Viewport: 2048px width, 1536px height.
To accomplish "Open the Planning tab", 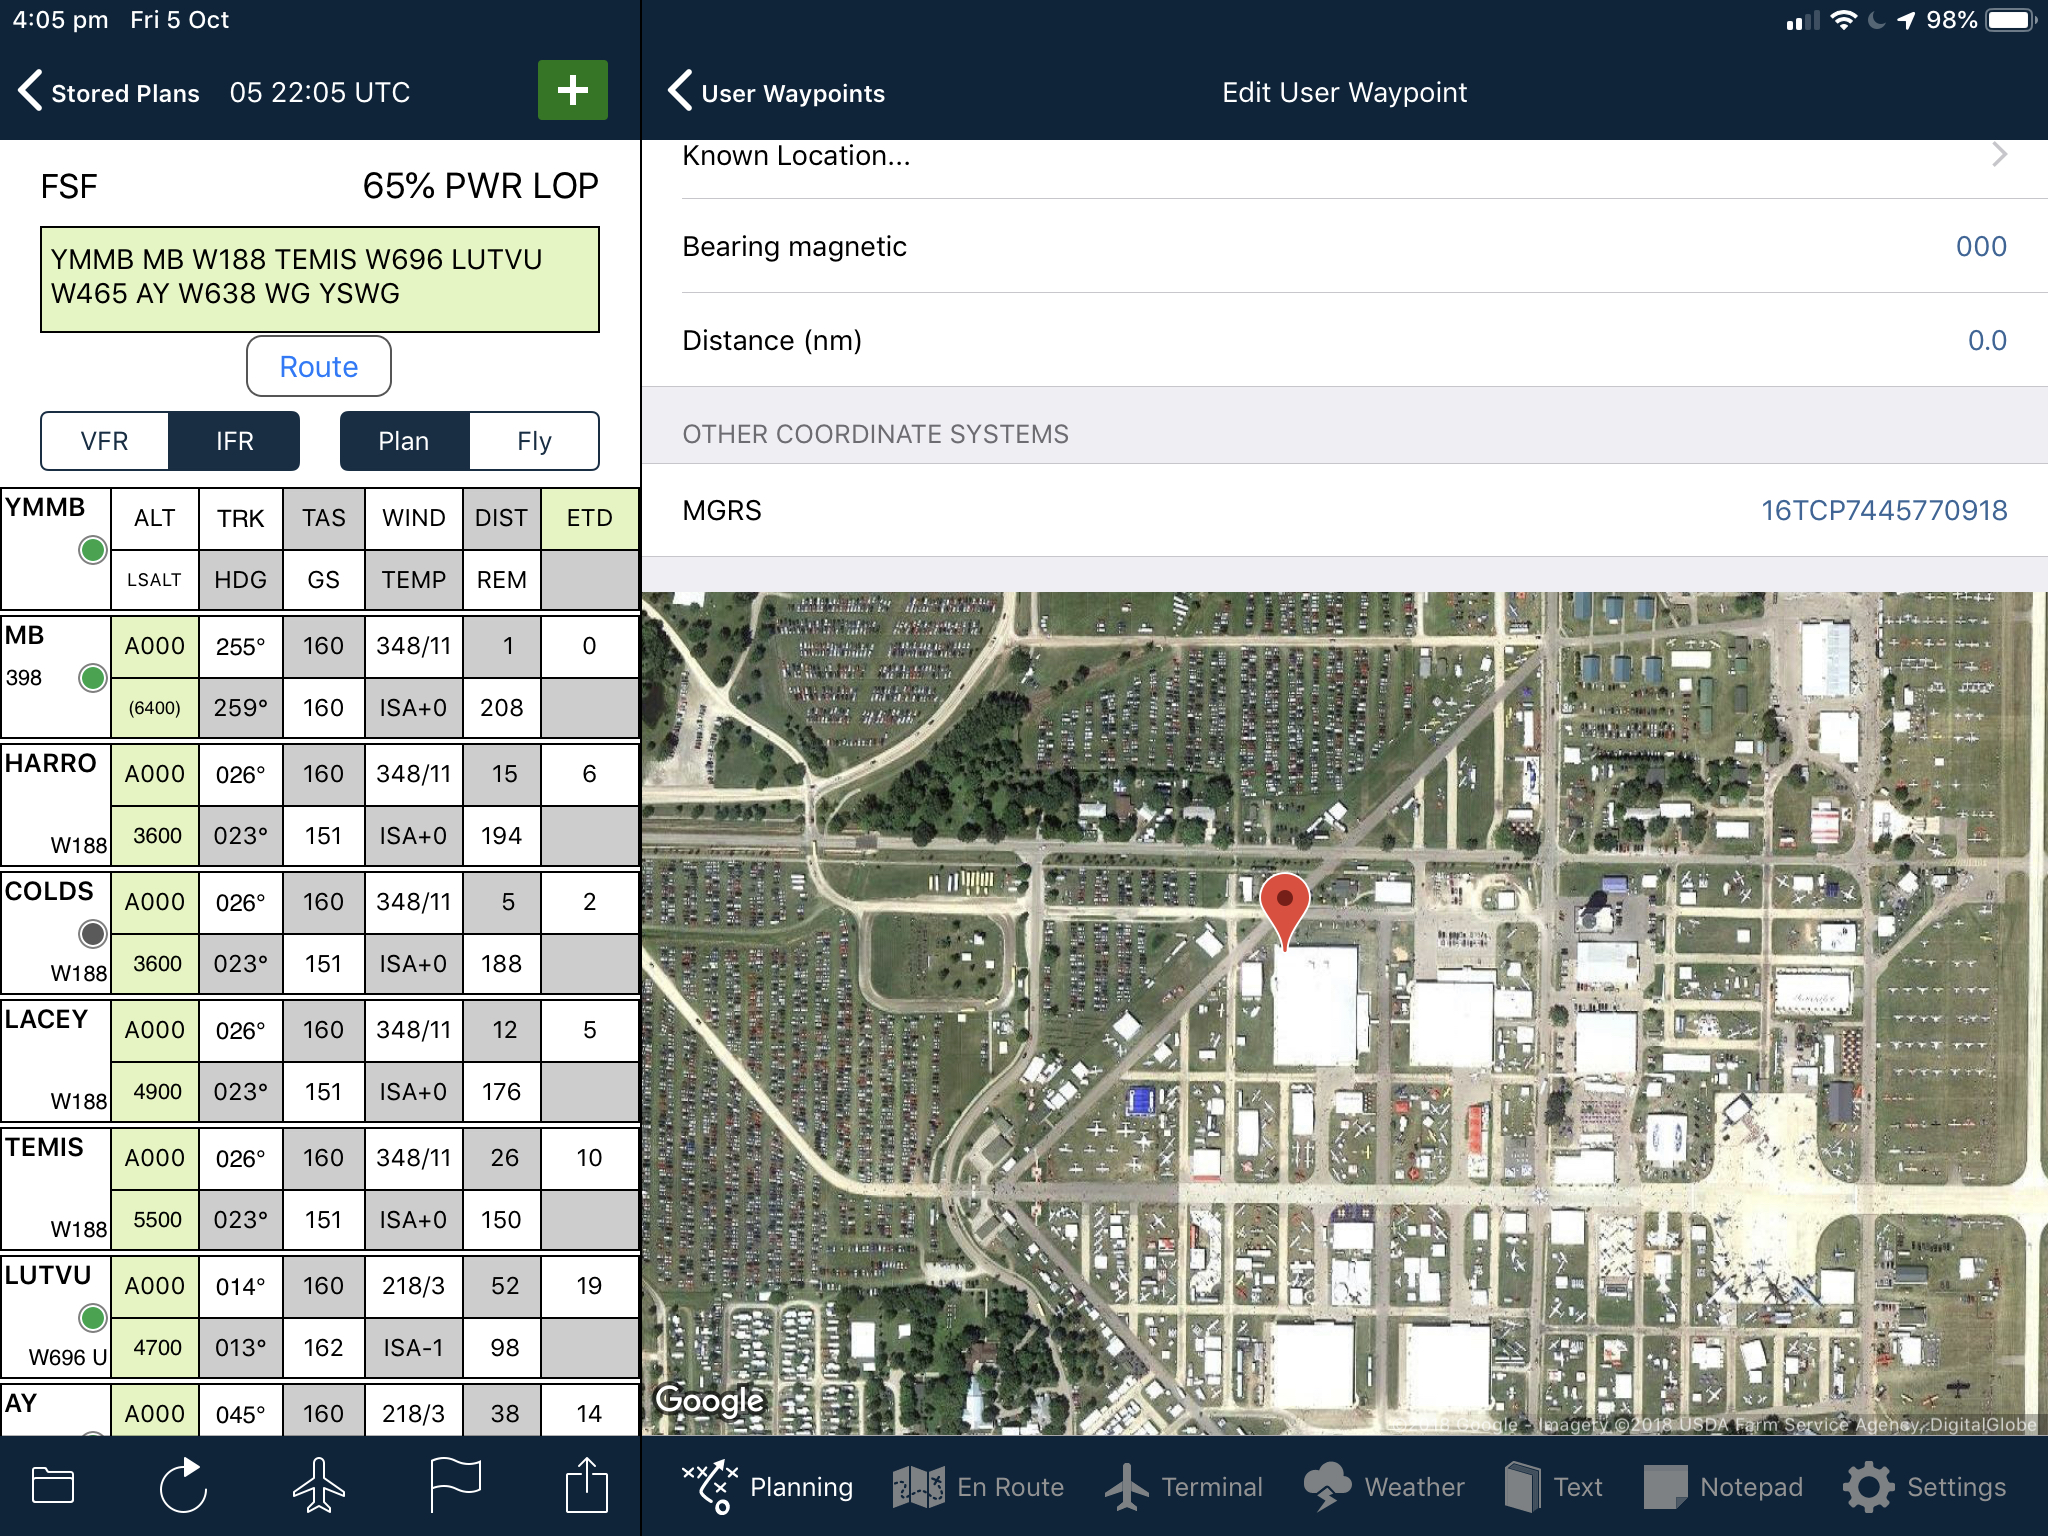I will 768,1487.
